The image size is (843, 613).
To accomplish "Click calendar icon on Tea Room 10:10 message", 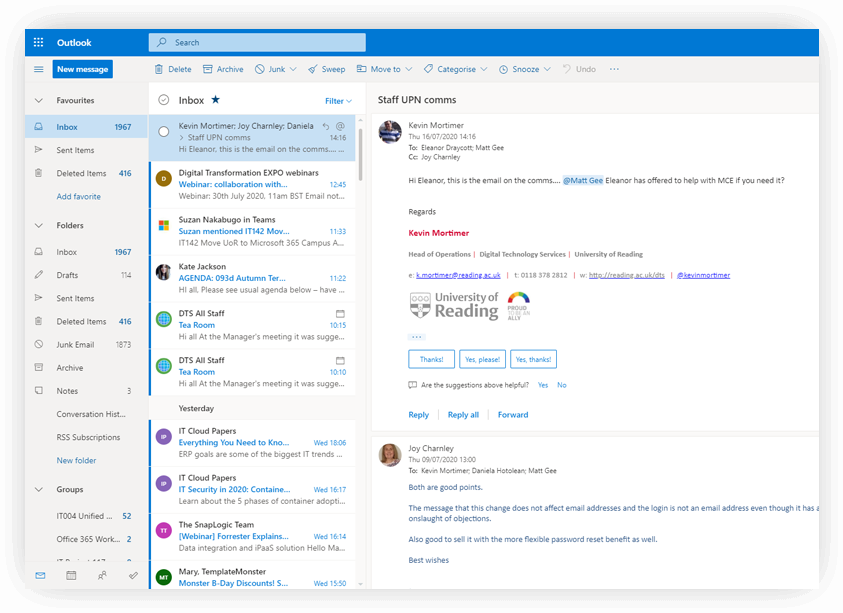I will point(340,360).
